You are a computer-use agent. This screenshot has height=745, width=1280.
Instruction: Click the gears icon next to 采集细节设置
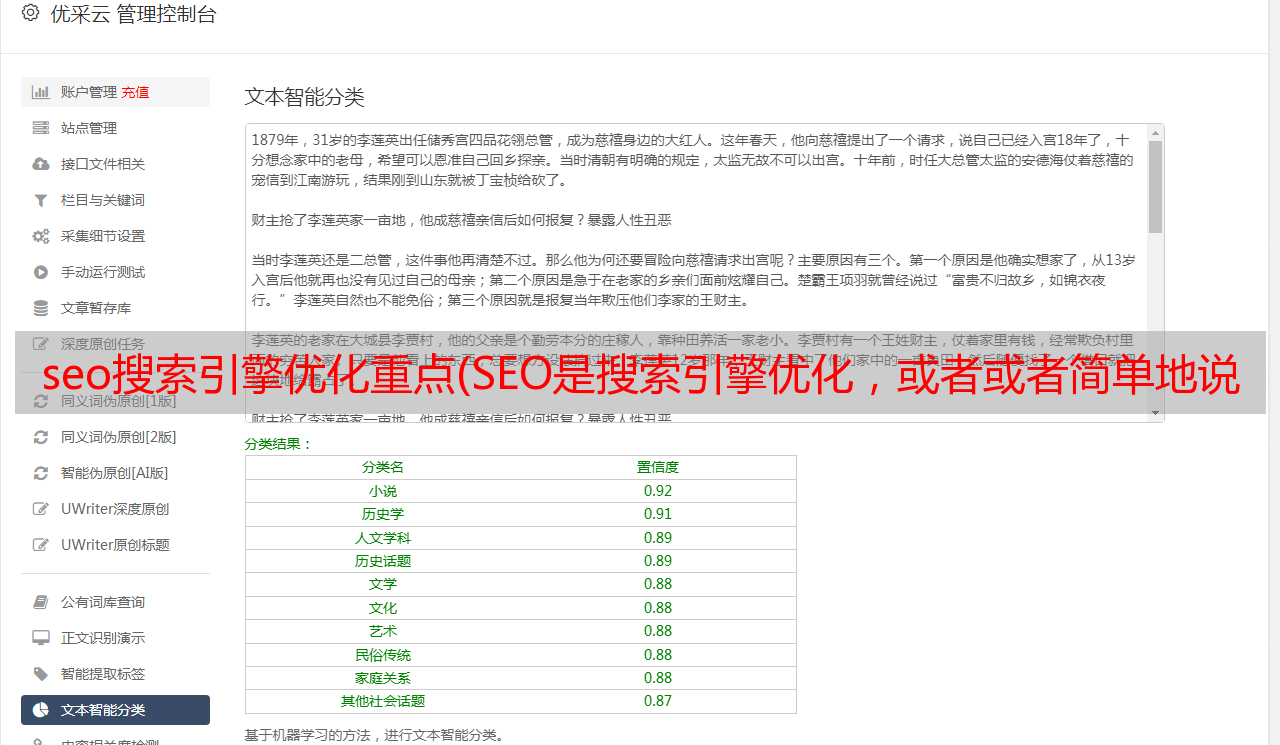pos(41,236)
